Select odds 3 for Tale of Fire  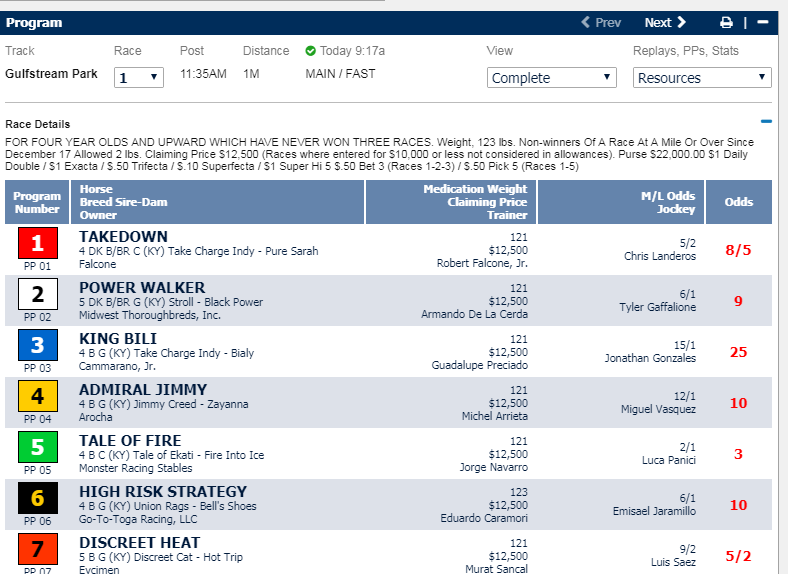(738, 454)
